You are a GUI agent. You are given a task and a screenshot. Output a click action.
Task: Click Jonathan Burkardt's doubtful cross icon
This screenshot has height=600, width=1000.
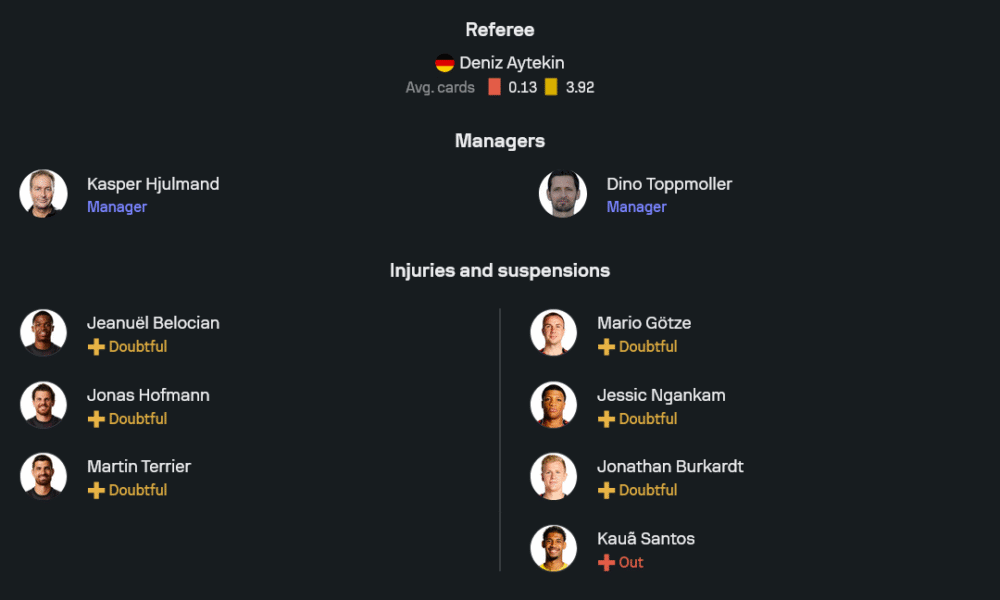606,491
